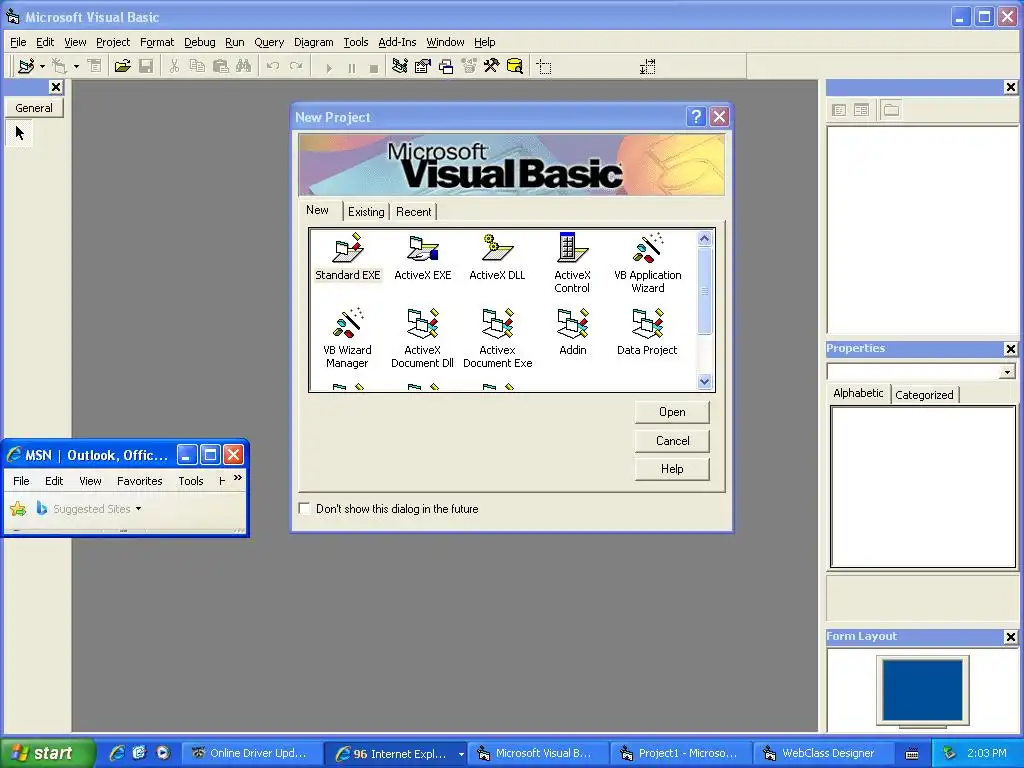Click Toggle Folders icon in Project Explorer
1024x768 pixels.
(x=891, y=110)
